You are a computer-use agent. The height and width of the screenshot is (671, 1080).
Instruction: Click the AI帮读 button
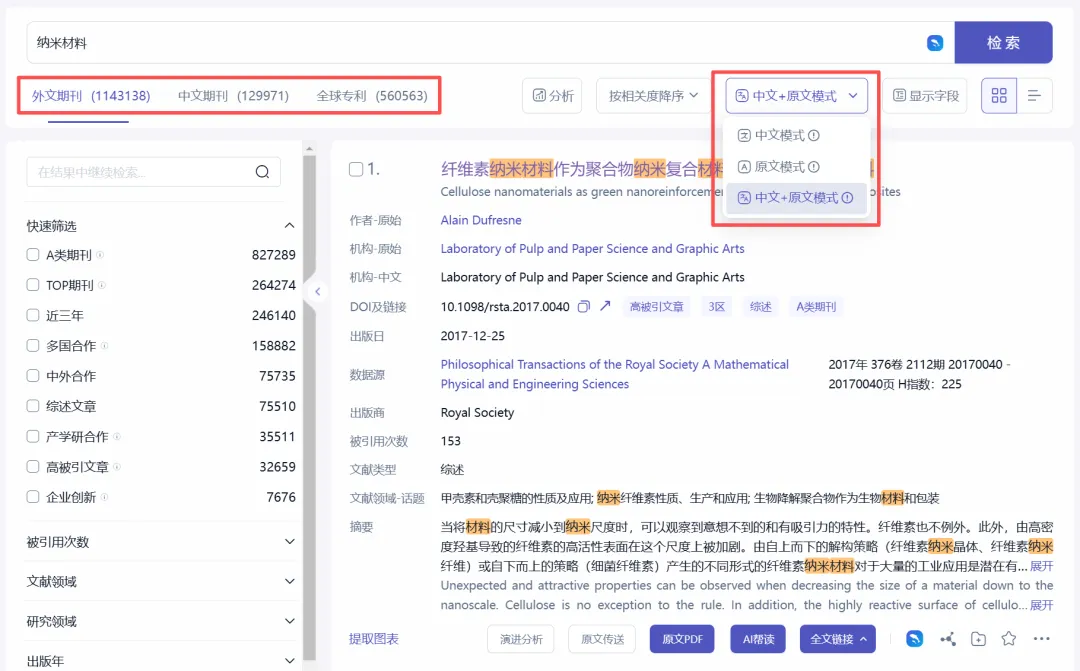pyautogui.click(x=758, y=639)
